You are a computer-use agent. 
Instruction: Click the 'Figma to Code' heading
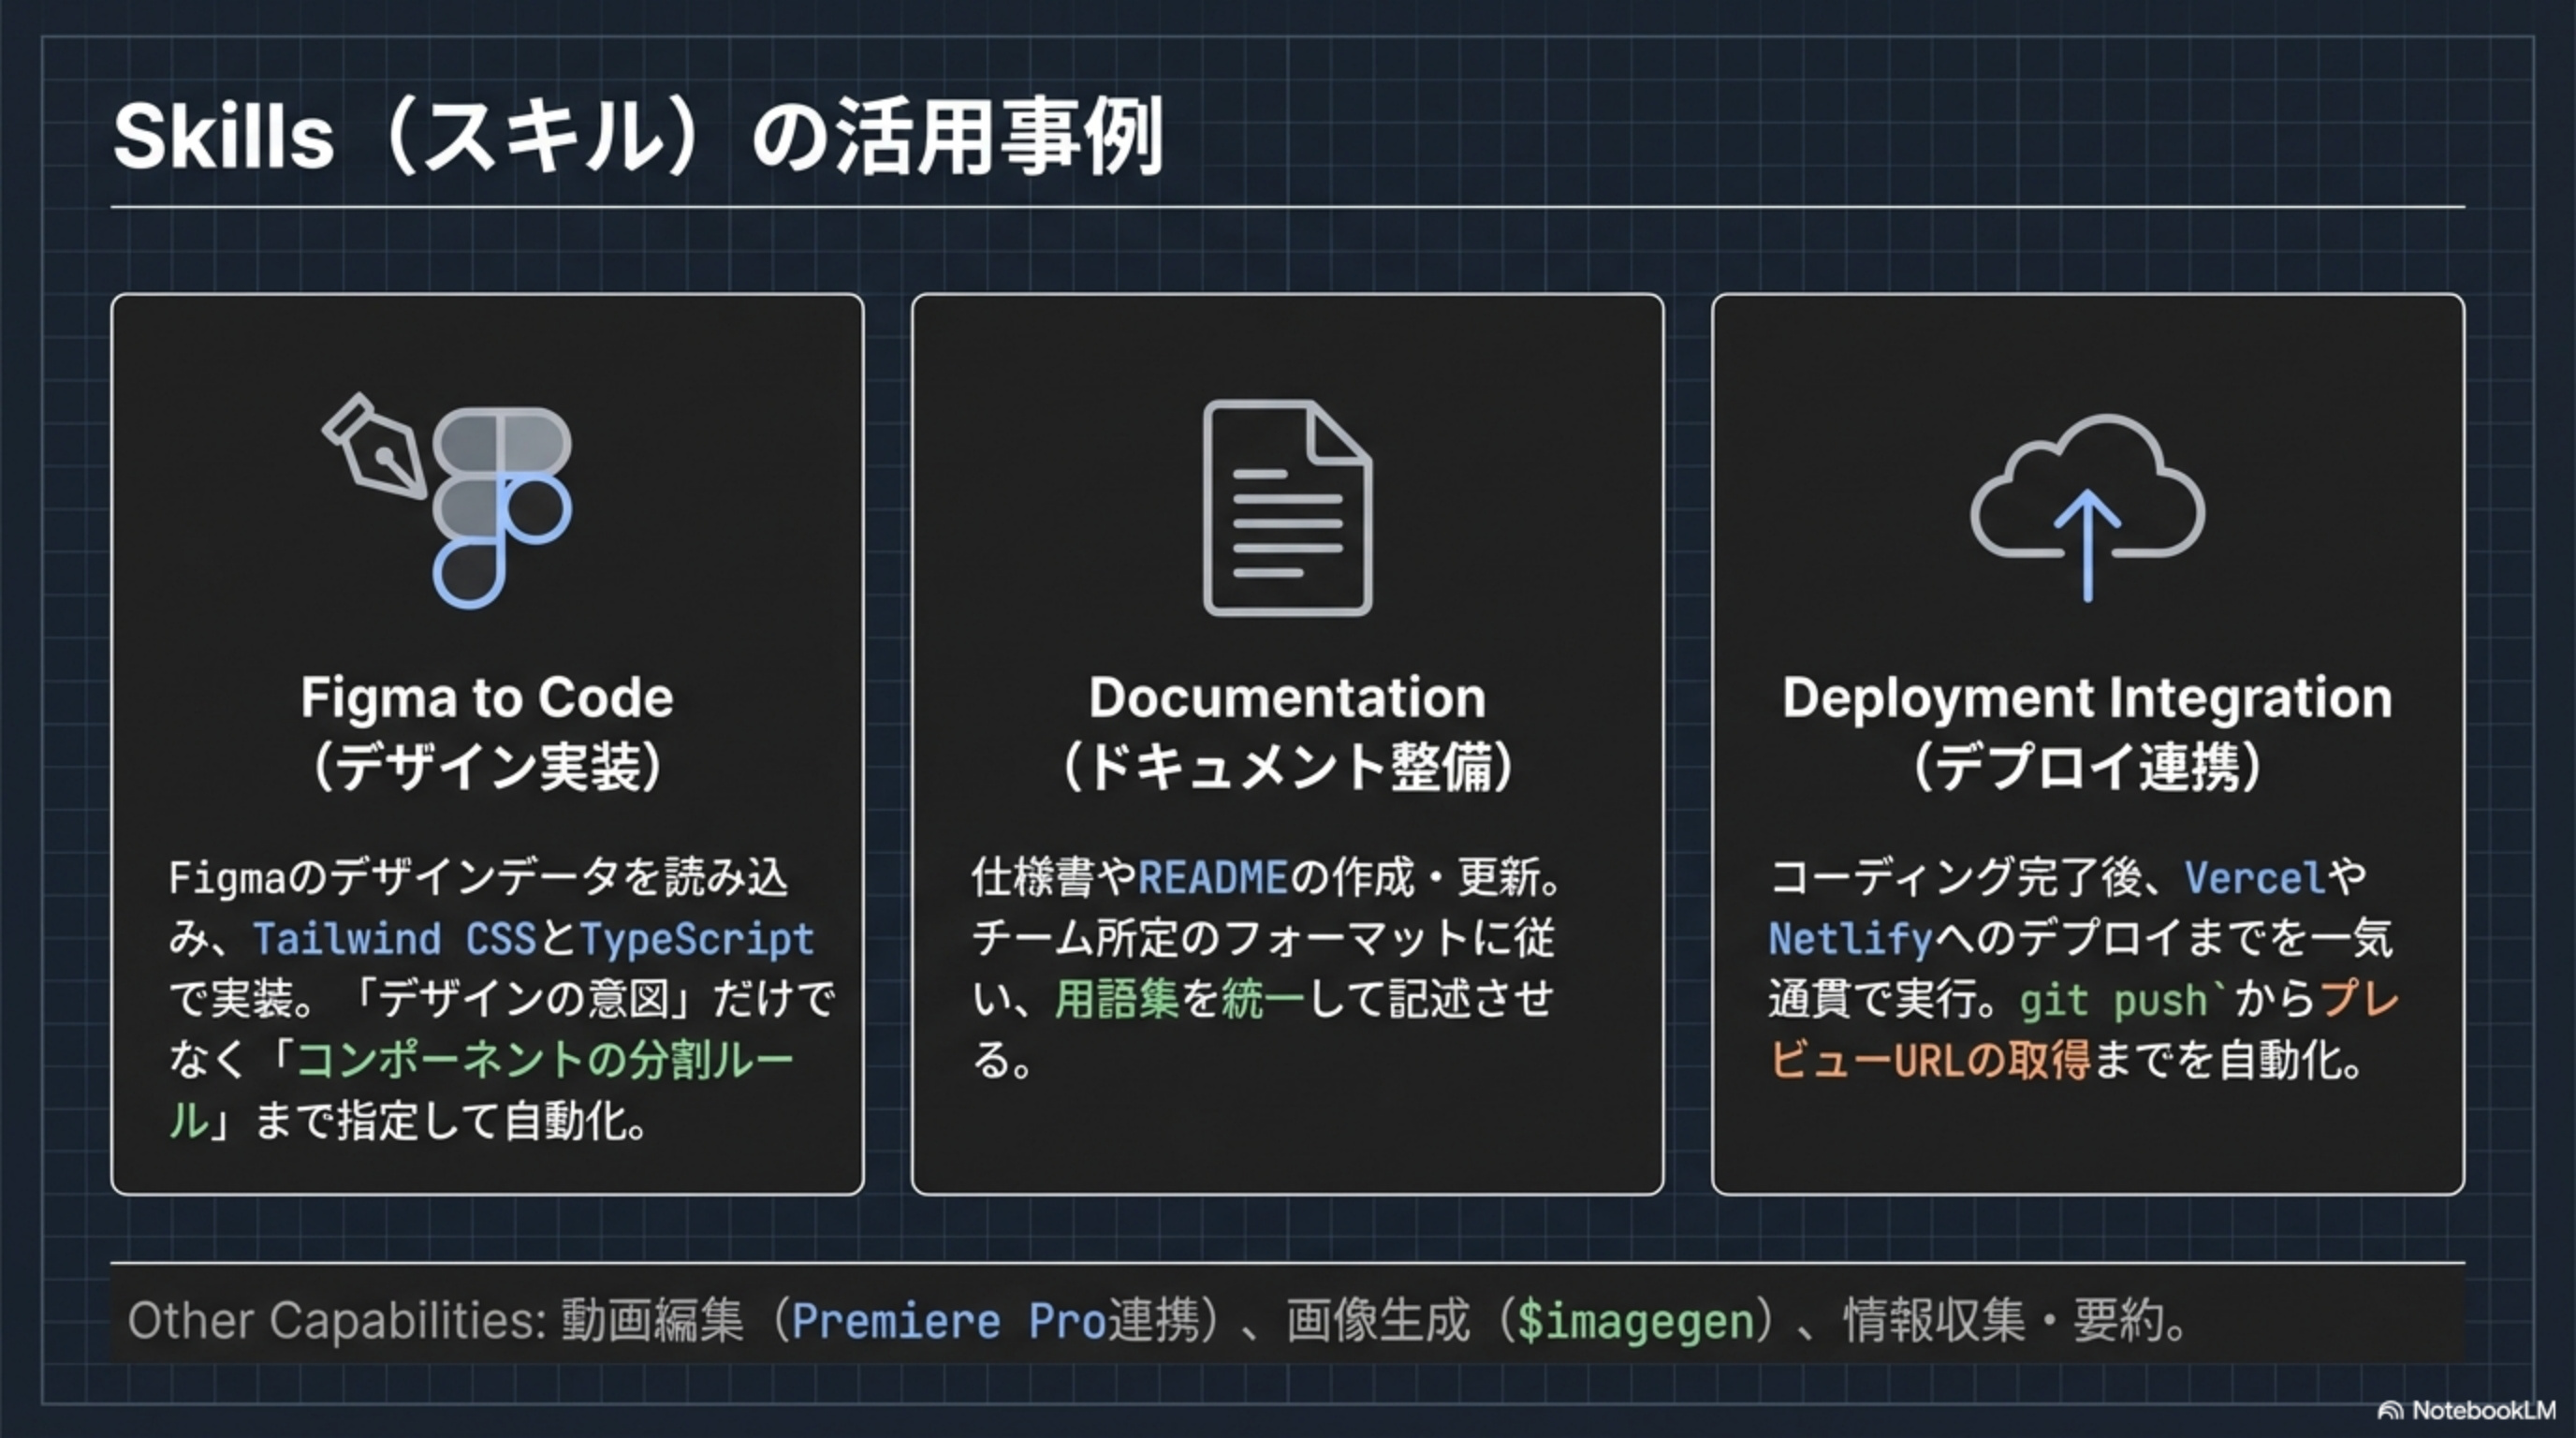[x=487, y=697]
